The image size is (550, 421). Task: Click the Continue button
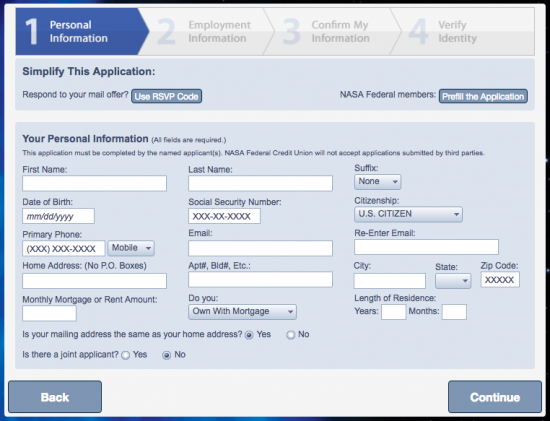(495, 397)
